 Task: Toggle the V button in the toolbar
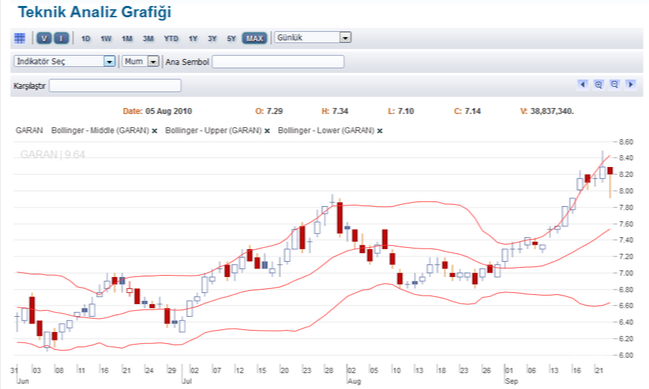(44, 38)
